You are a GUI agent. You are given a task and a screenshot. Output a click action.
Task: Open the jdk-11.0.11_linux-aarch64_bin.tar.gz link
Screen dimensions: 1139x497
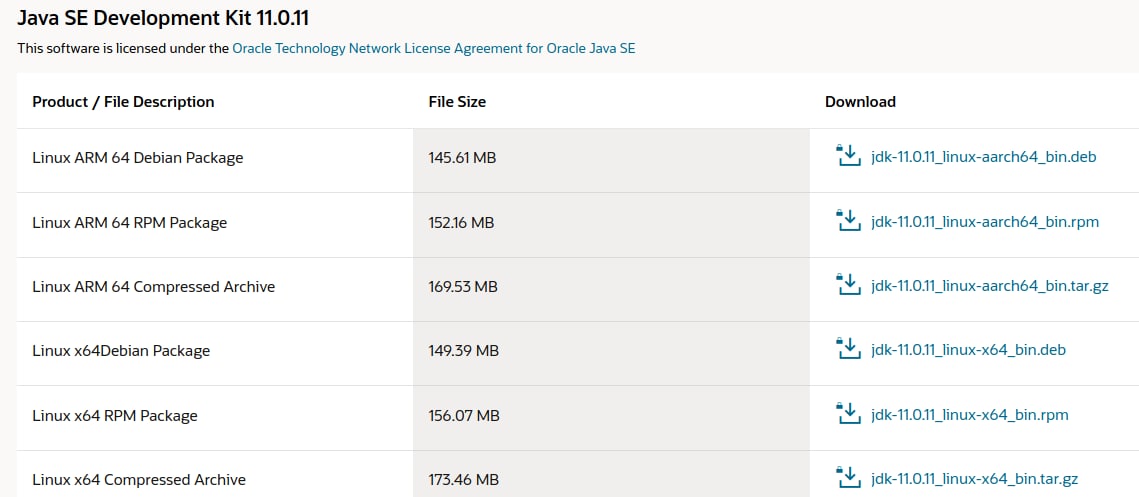click(x=989, y=286)
